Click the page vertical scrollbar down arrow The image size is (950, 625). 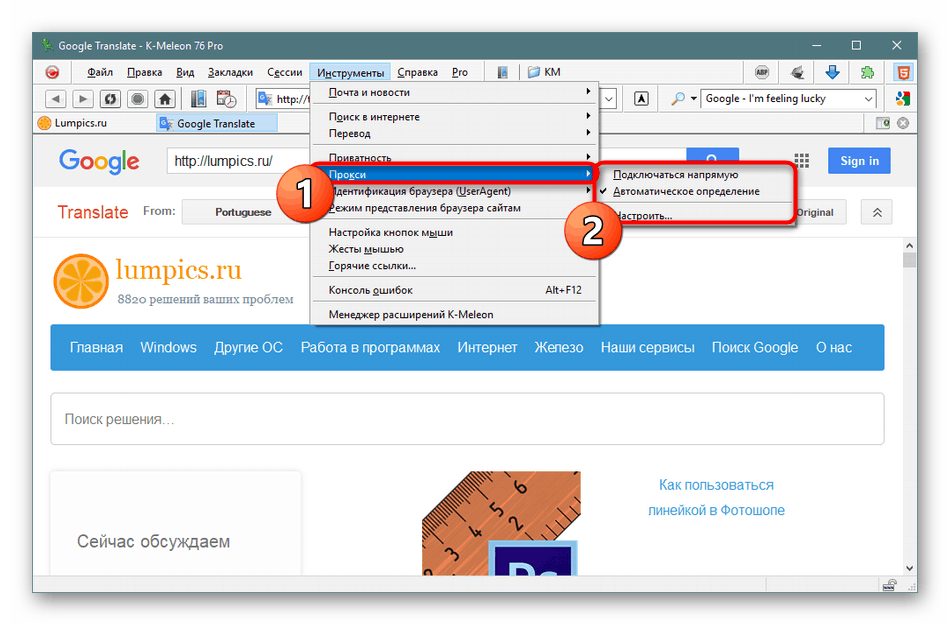click(x=909, y=568)
